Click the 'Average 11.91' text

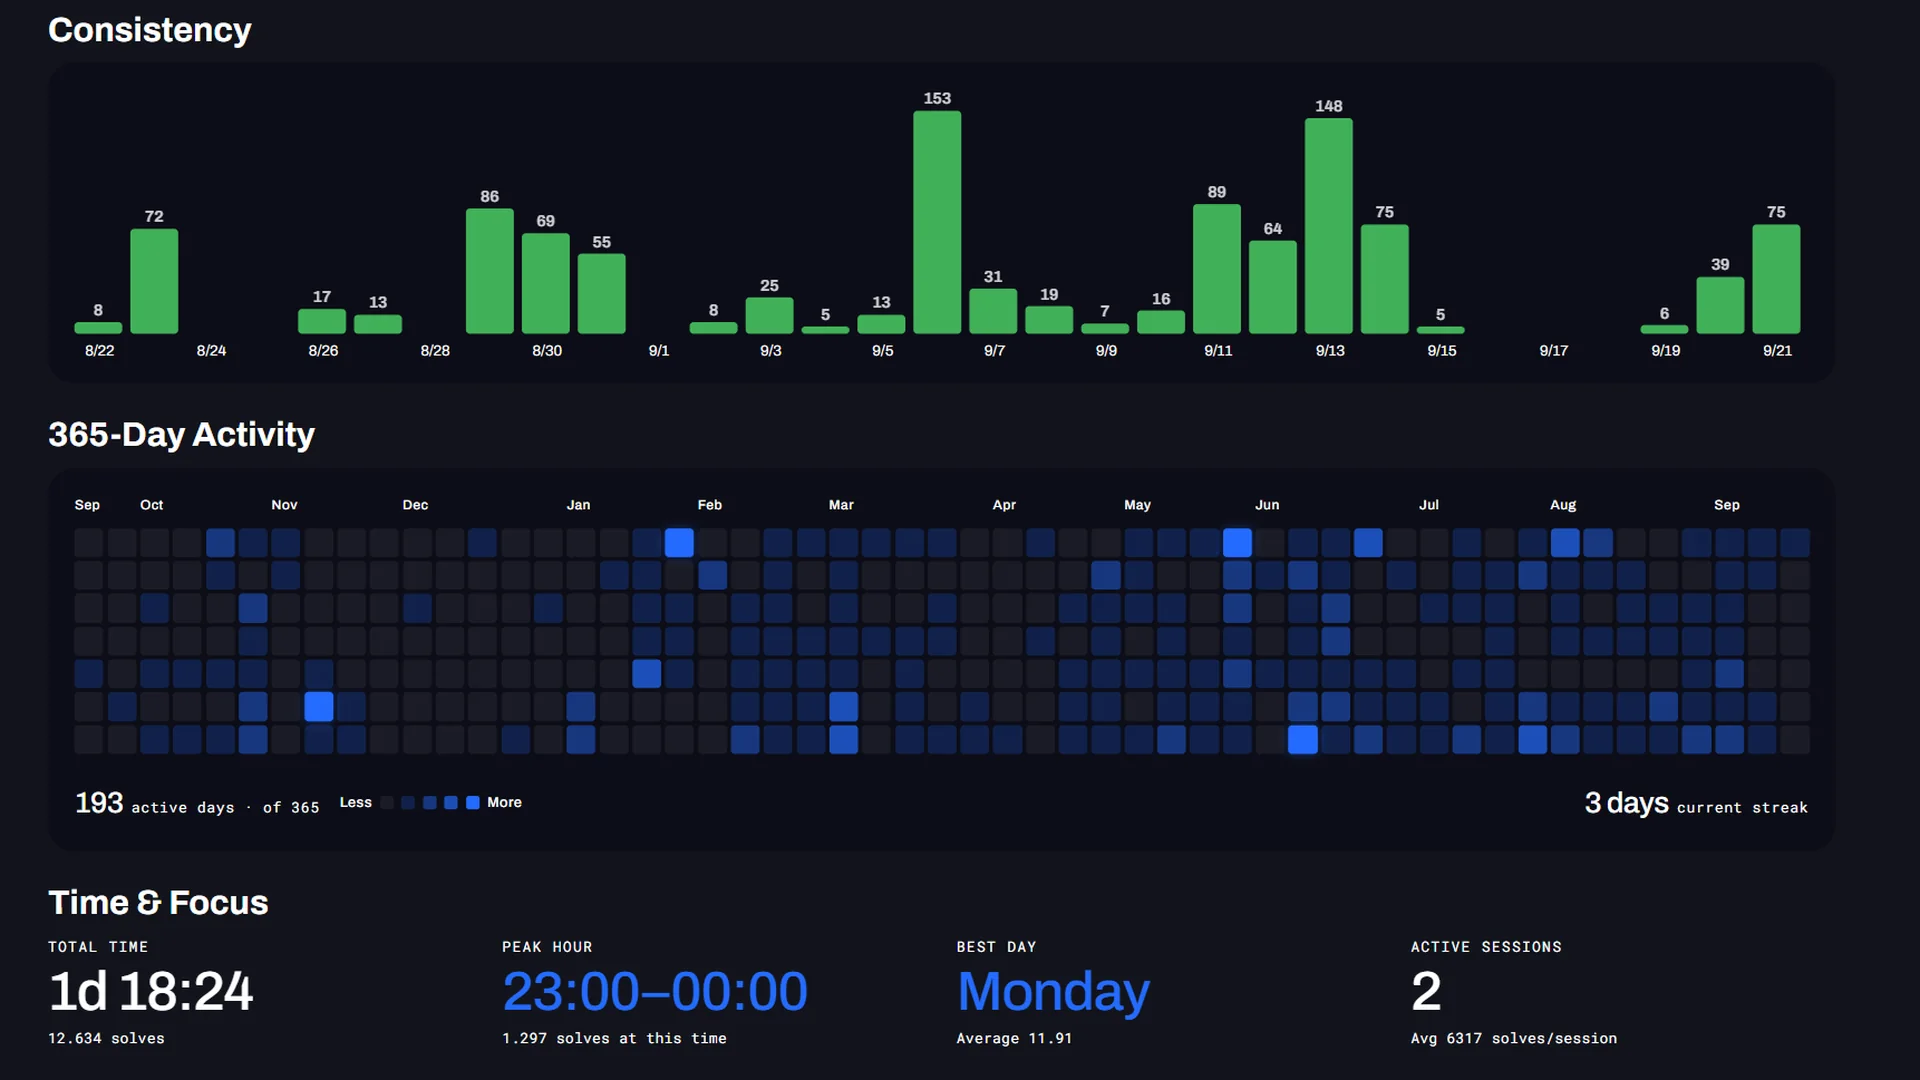click(x=1014, y=1039)
